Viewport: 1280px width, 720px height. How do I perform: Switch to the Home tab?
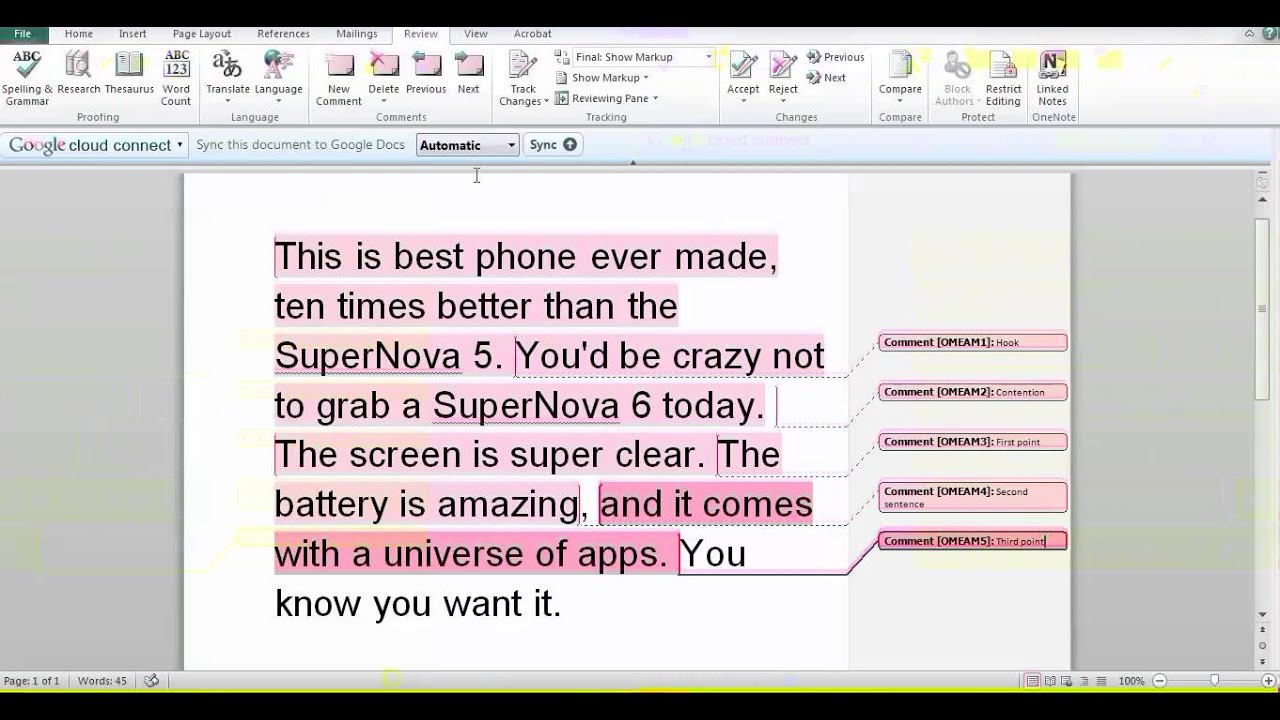tap(79, 34)
